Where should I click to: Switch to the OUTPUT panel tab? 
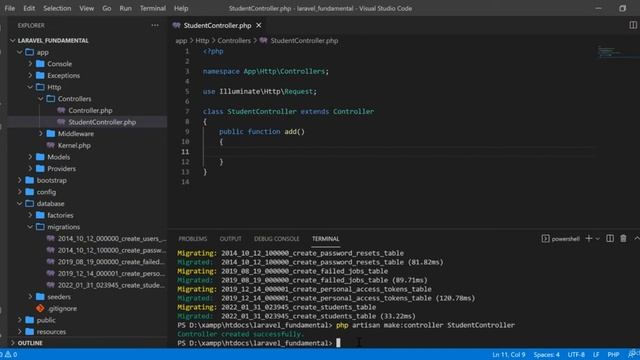click(231, 239)
